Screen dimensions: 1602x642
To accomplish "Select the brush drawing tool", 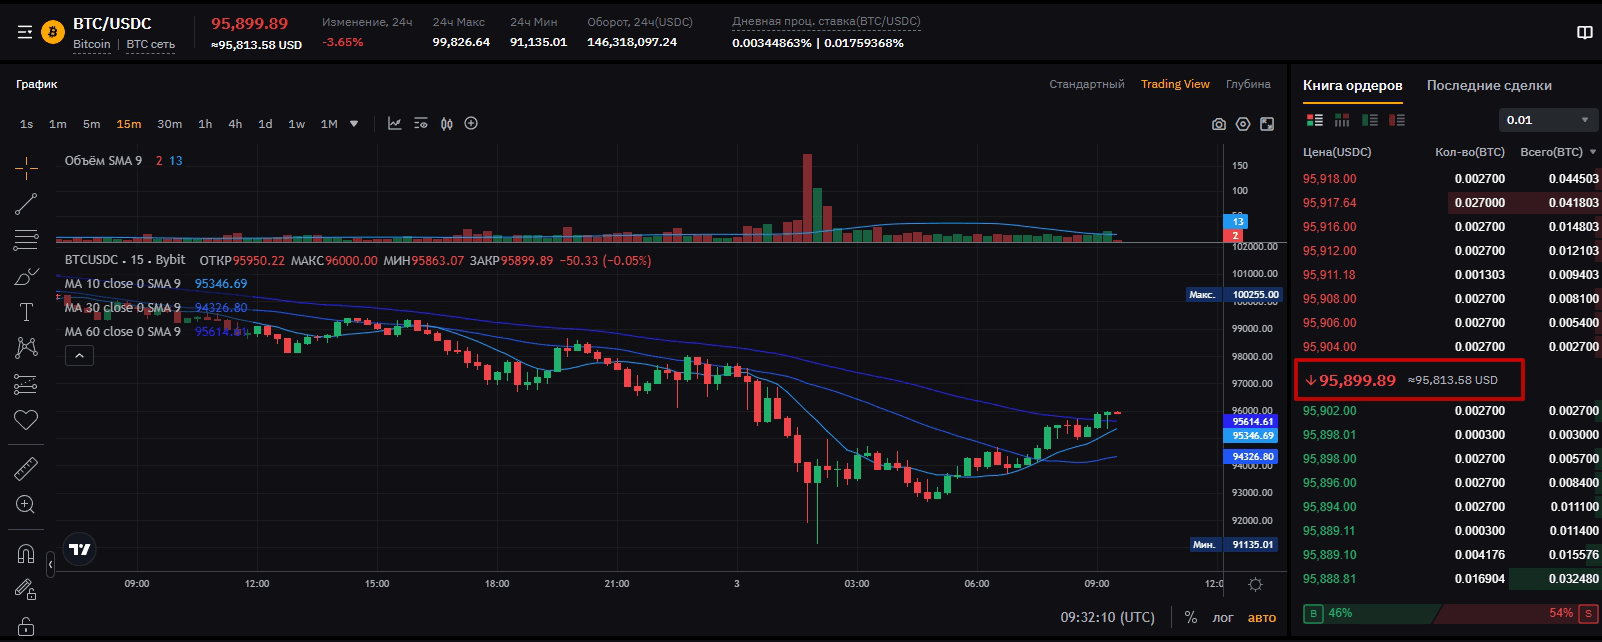I will (x=26, y=276).
